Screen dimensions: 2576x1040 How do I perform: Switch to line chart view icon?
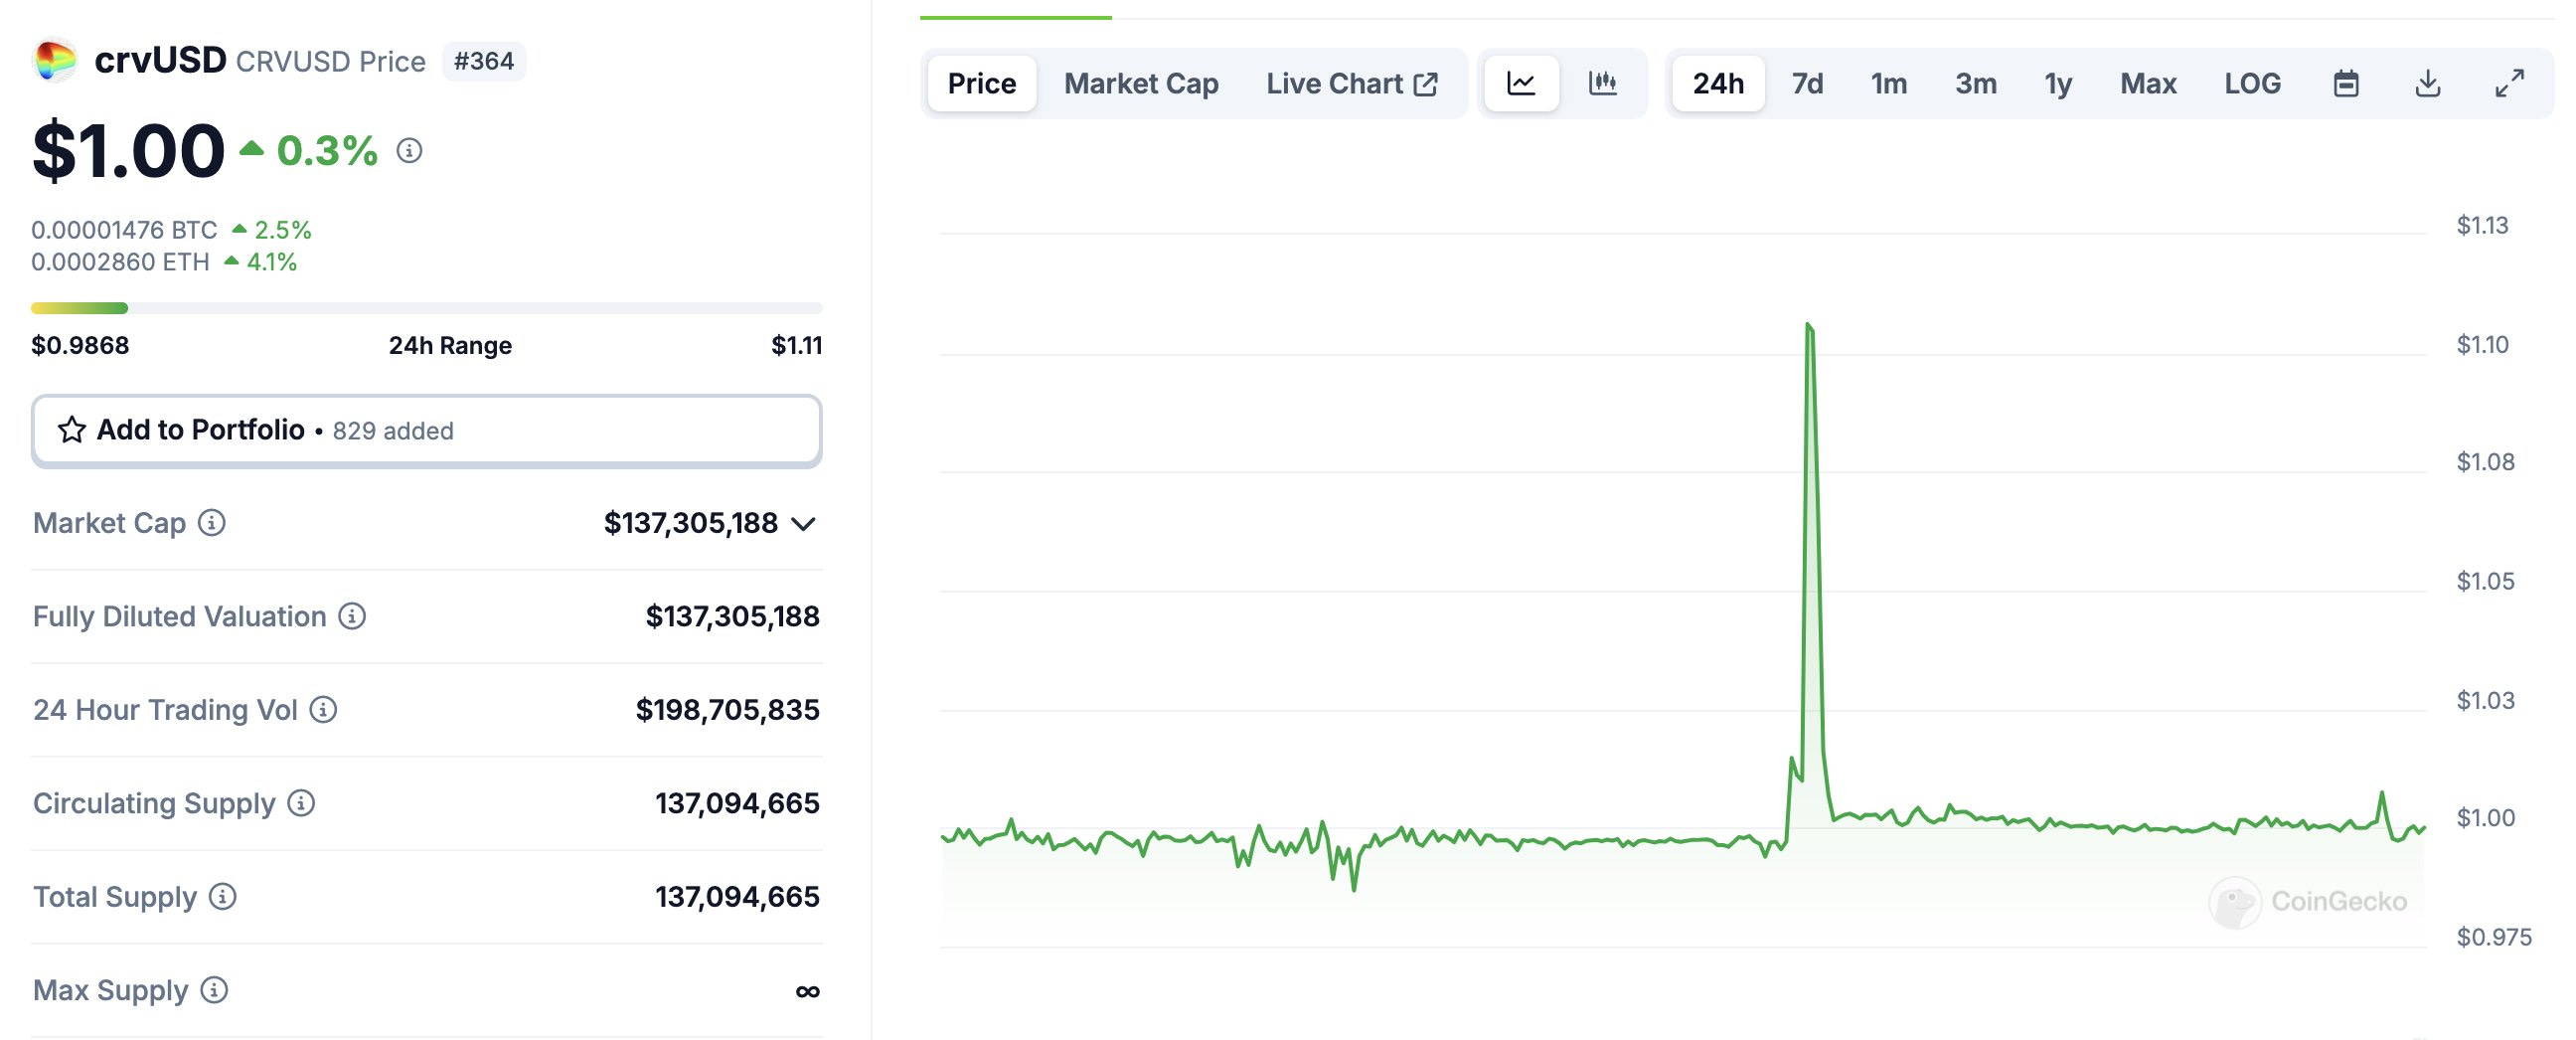pyautogui.click(x=1521, y=83)
